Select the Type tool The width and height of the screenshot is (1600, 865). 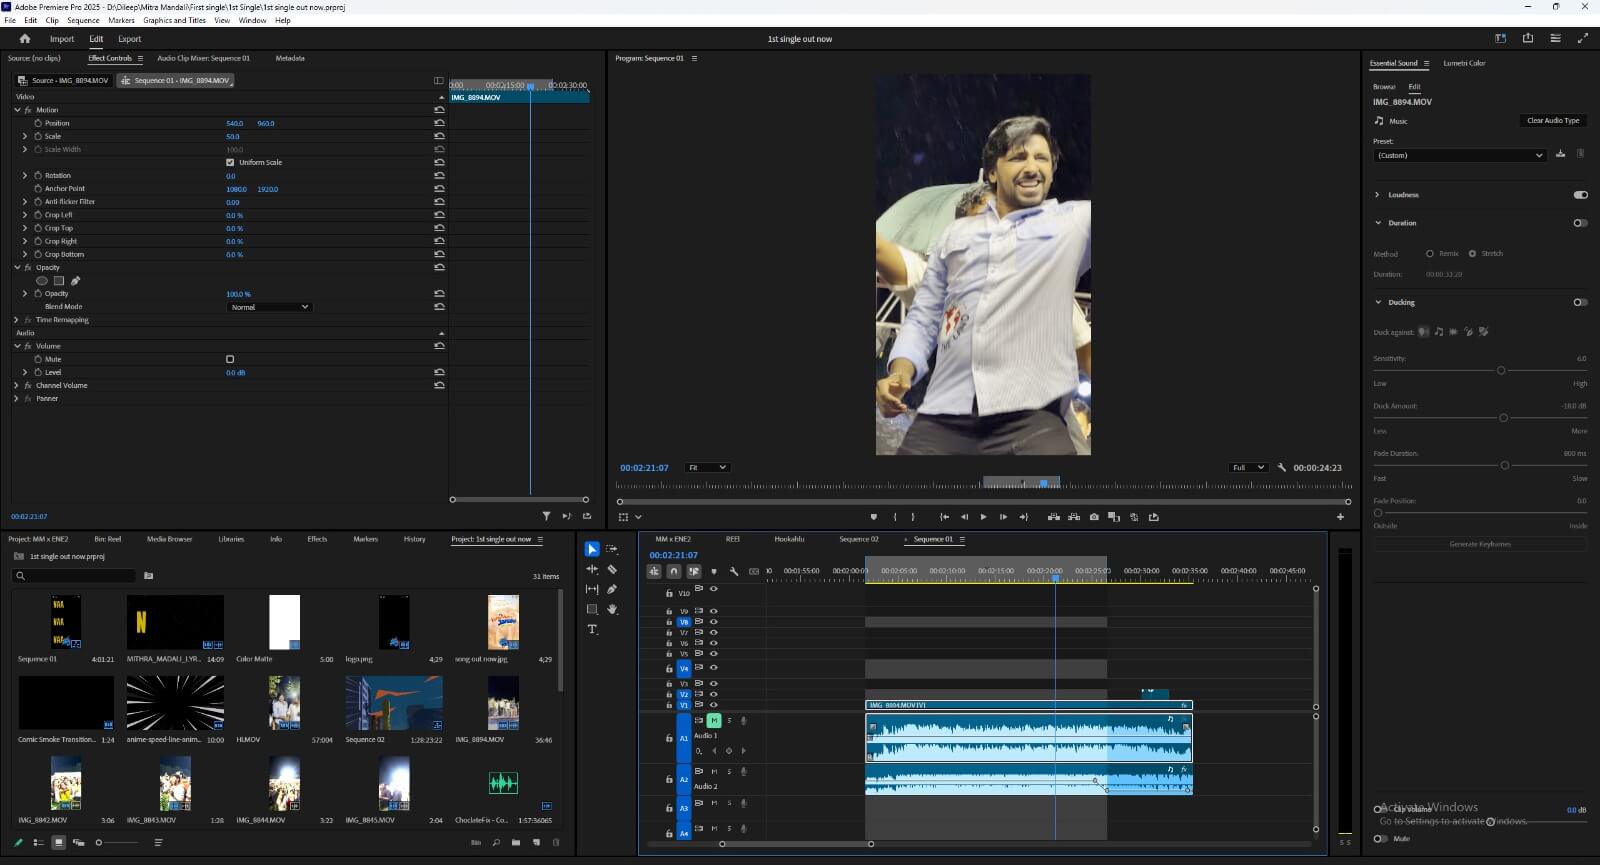point(592,629)
